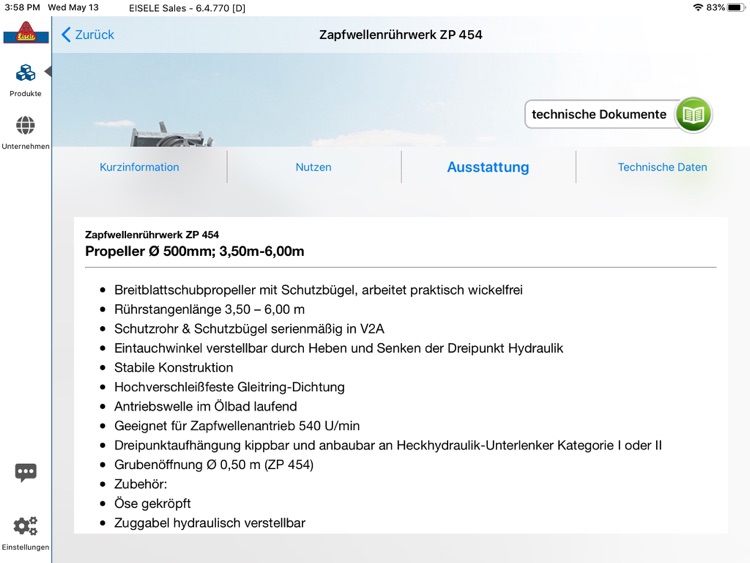Click the technische Dokumente label

point(599,114)
